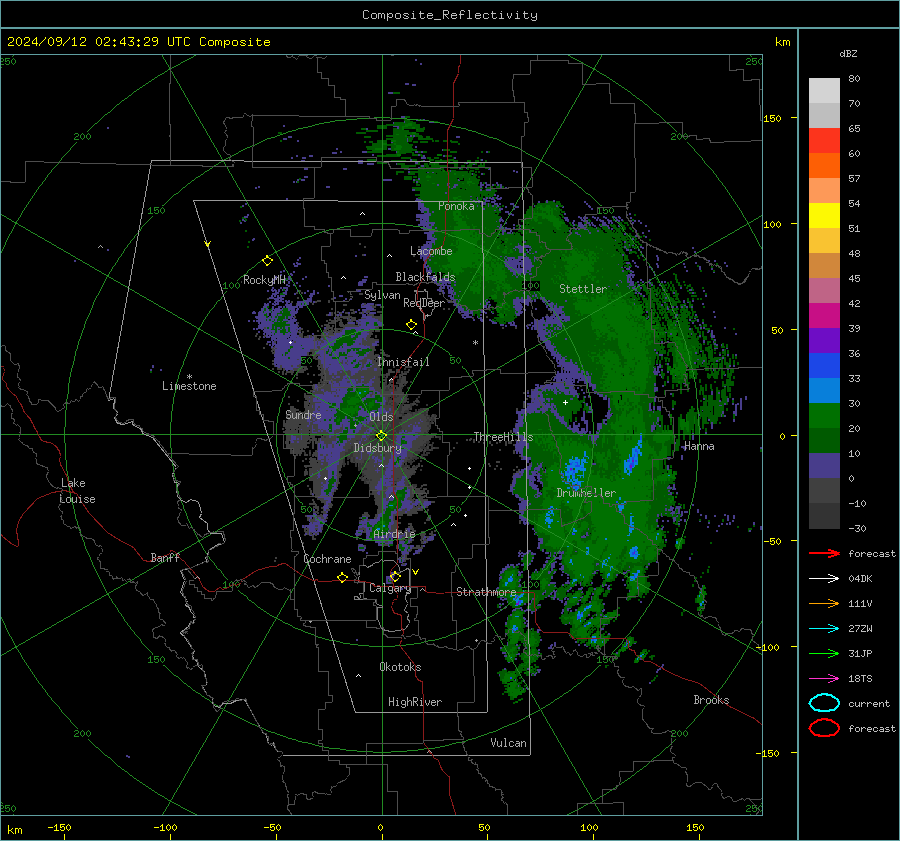Screen dimensions: 900x841
Task: Click the Lacombe city label
Action: 431,251
